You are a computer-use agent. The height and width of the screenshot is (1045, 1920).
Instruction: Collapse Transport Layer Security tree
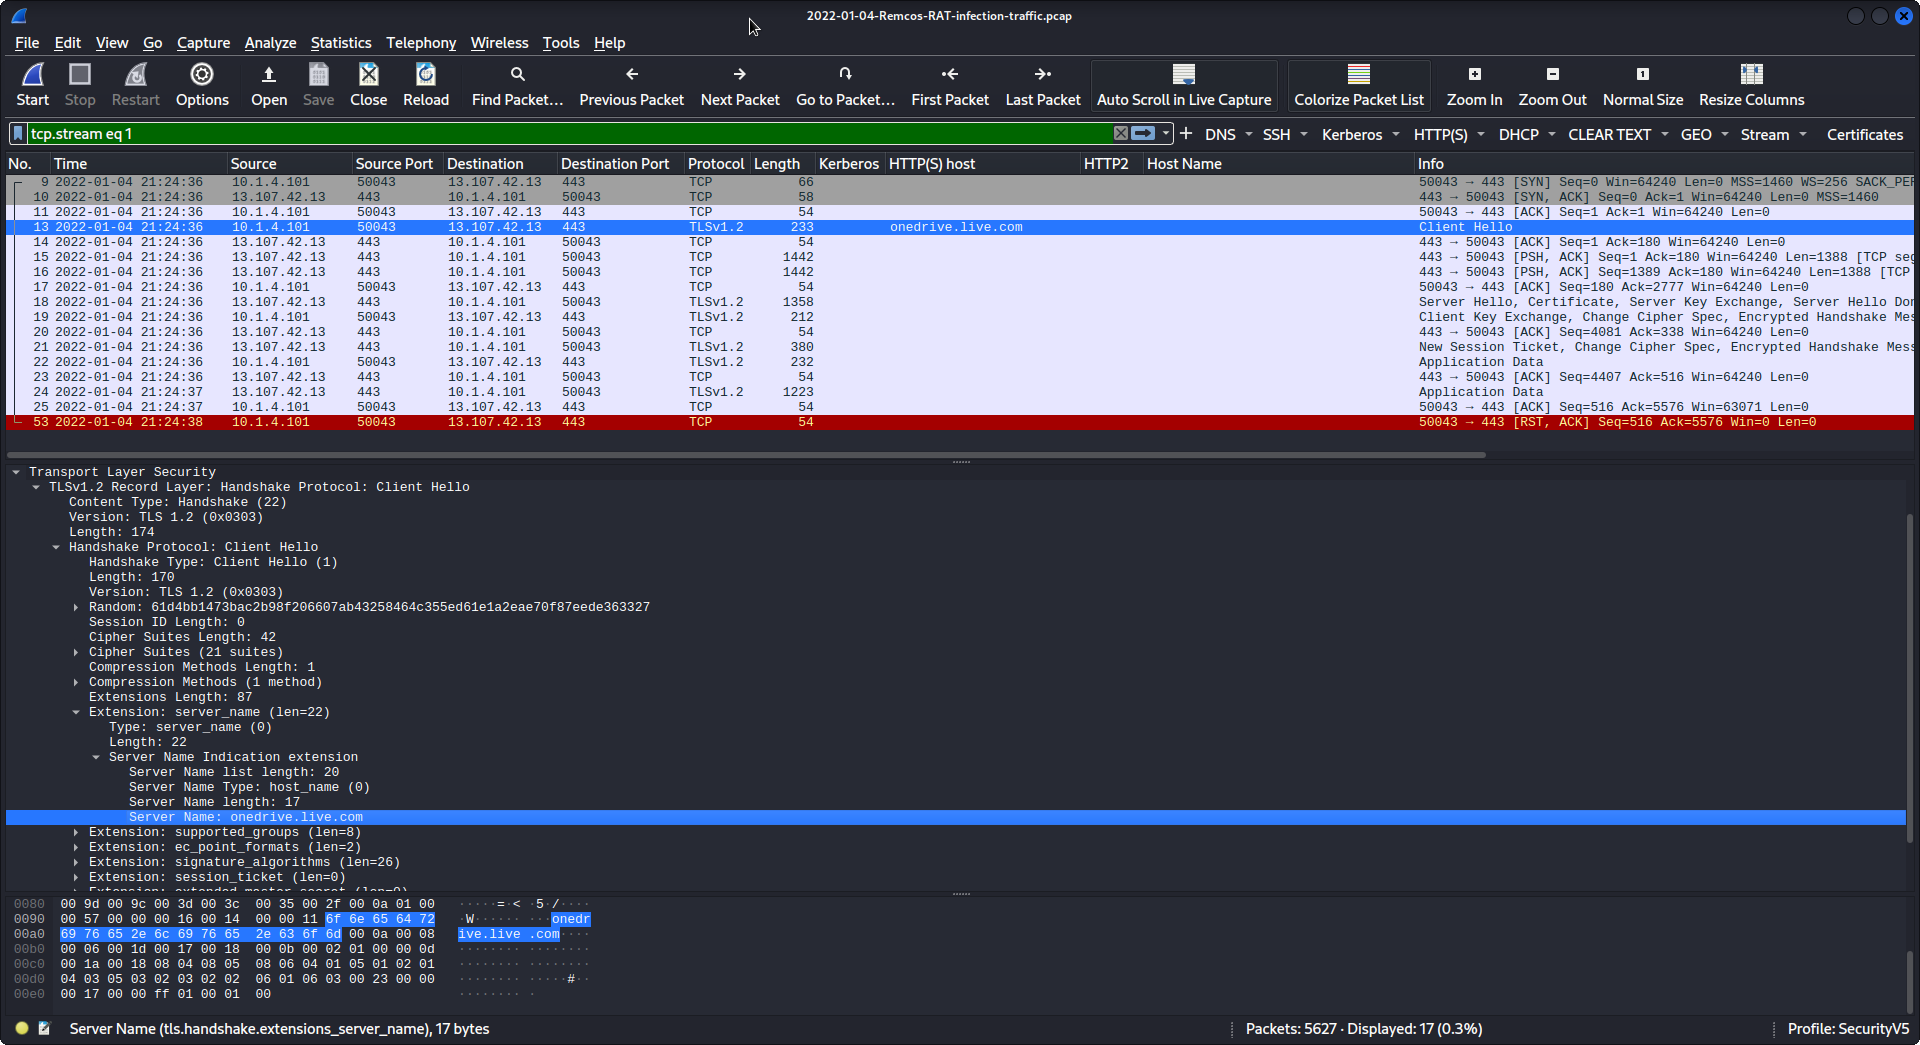point(16,472)
